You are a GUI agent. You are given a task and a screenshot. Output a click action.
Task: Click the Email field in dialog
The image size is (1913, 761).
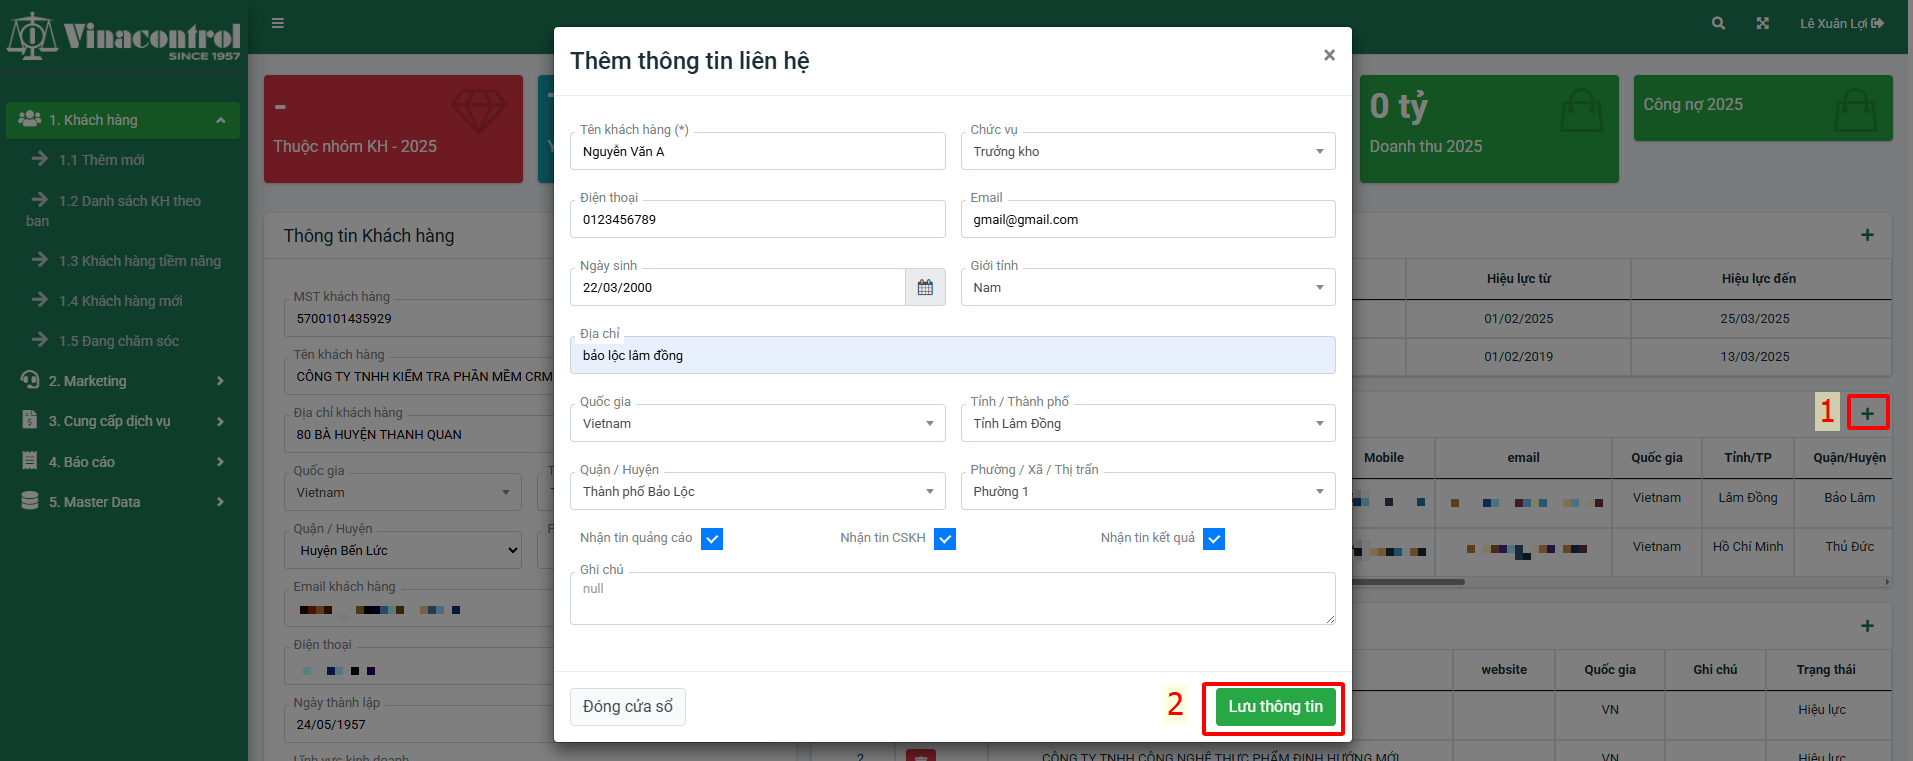click(x=1148, y=219)
